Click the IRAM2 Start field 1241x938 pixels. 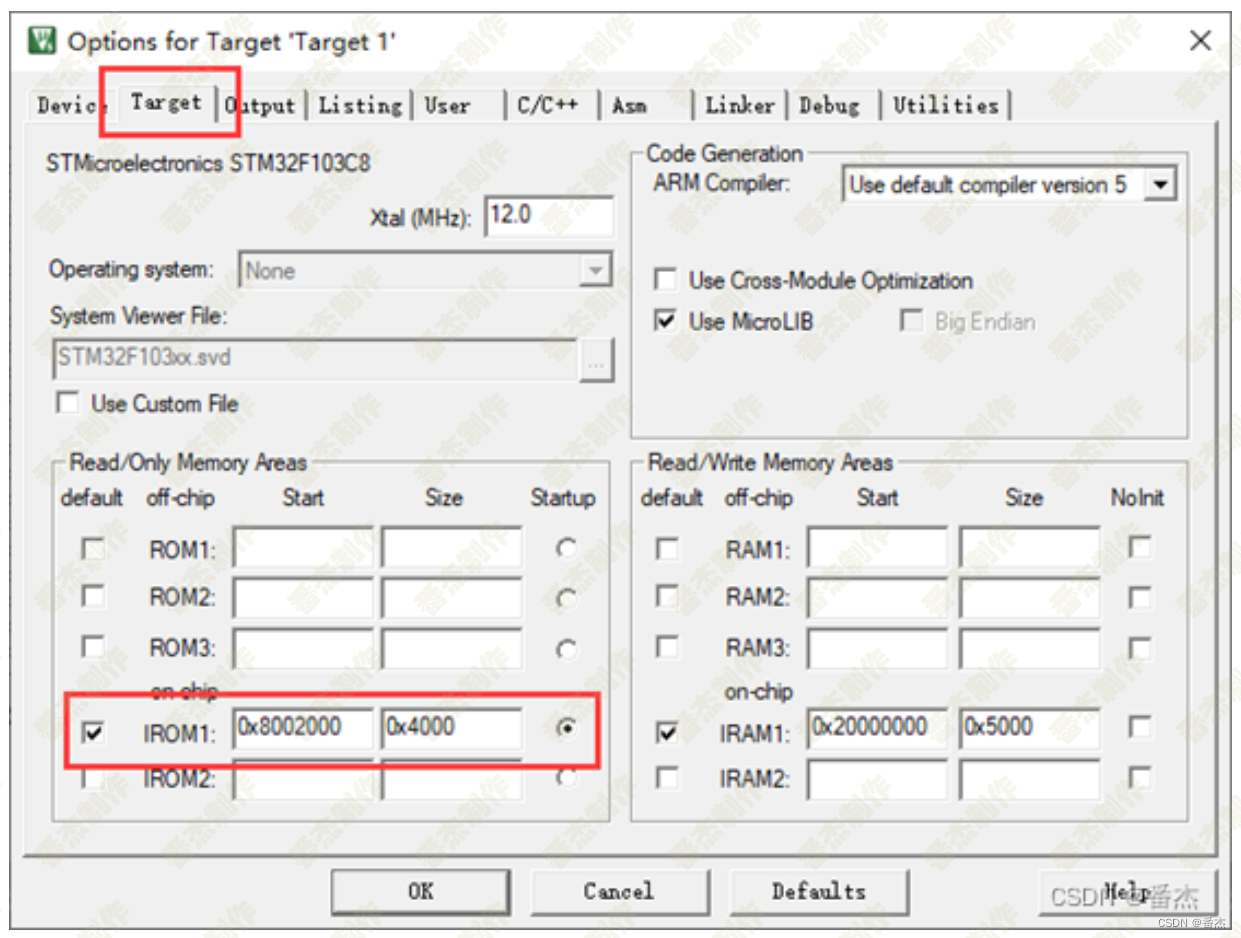click(877, 779)
